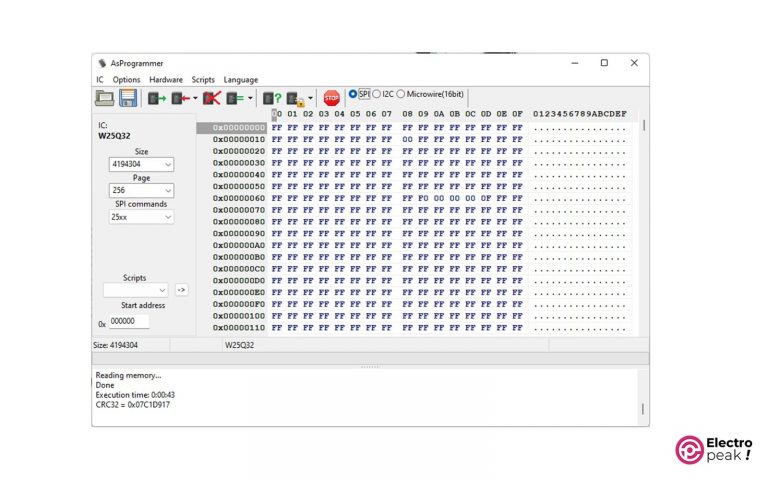Image resolution: width=768 pixels, height=480 pixels.
Task: Click the hex editor vertical scrollbar
Action: (644, 125)
